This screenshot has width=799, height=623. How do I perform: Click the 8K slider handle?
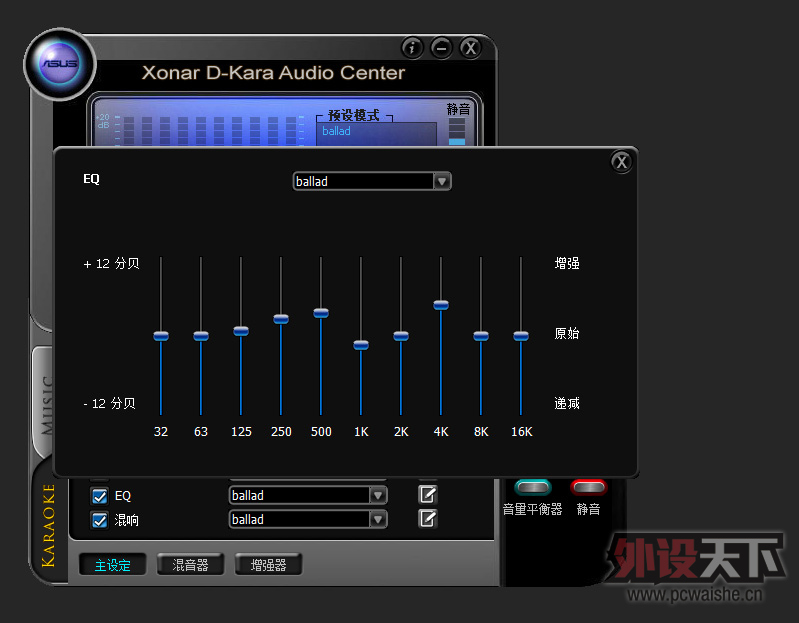point(481,336)
